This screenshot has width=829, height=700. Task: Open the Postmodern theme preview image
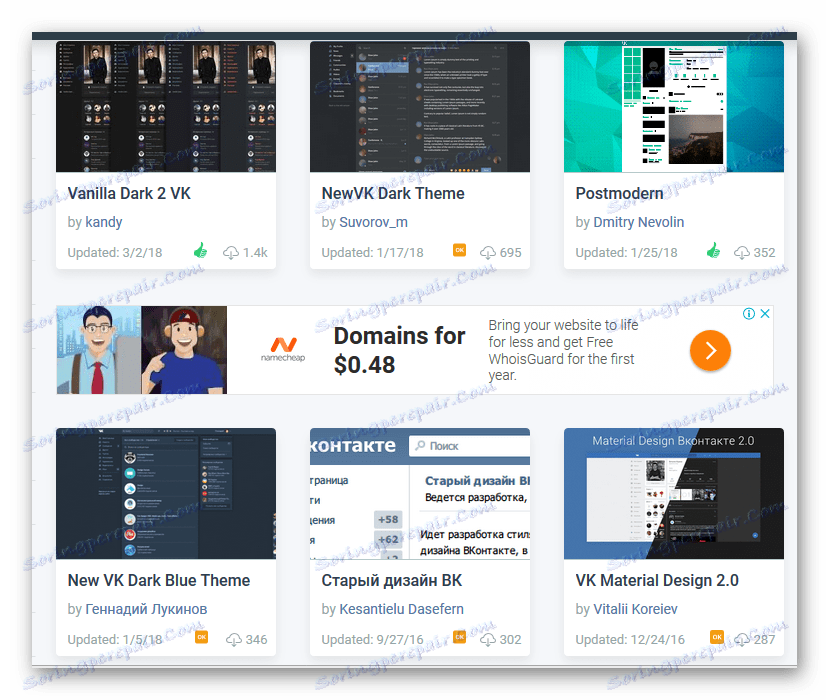674,107
